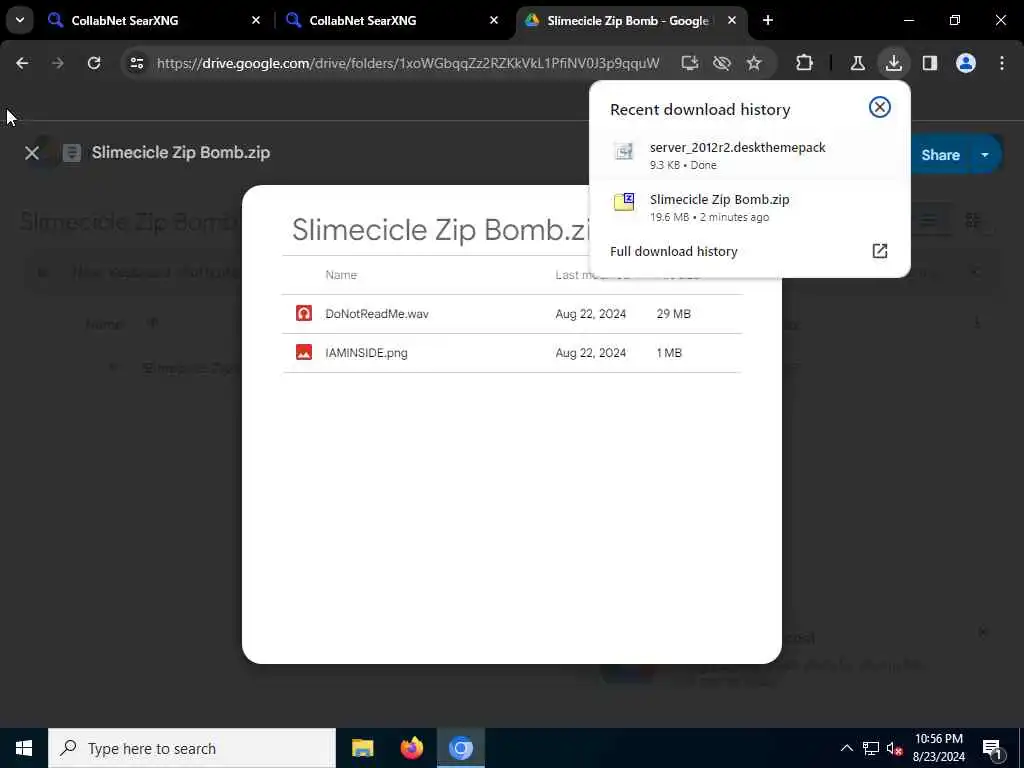Screen dimensions: 1024x768
Task: Click the Downloads toolbar icon
Action: click(894, 63)
